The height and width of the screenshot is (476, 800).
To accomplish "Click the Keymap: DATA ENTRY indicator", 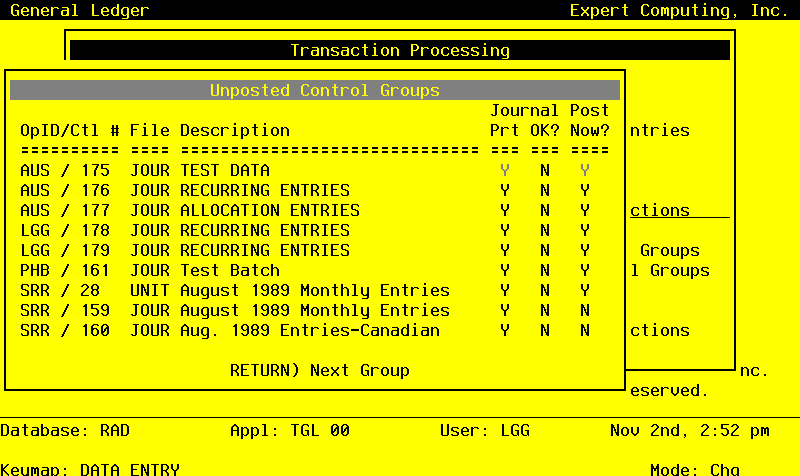I will tap(90, 469).
